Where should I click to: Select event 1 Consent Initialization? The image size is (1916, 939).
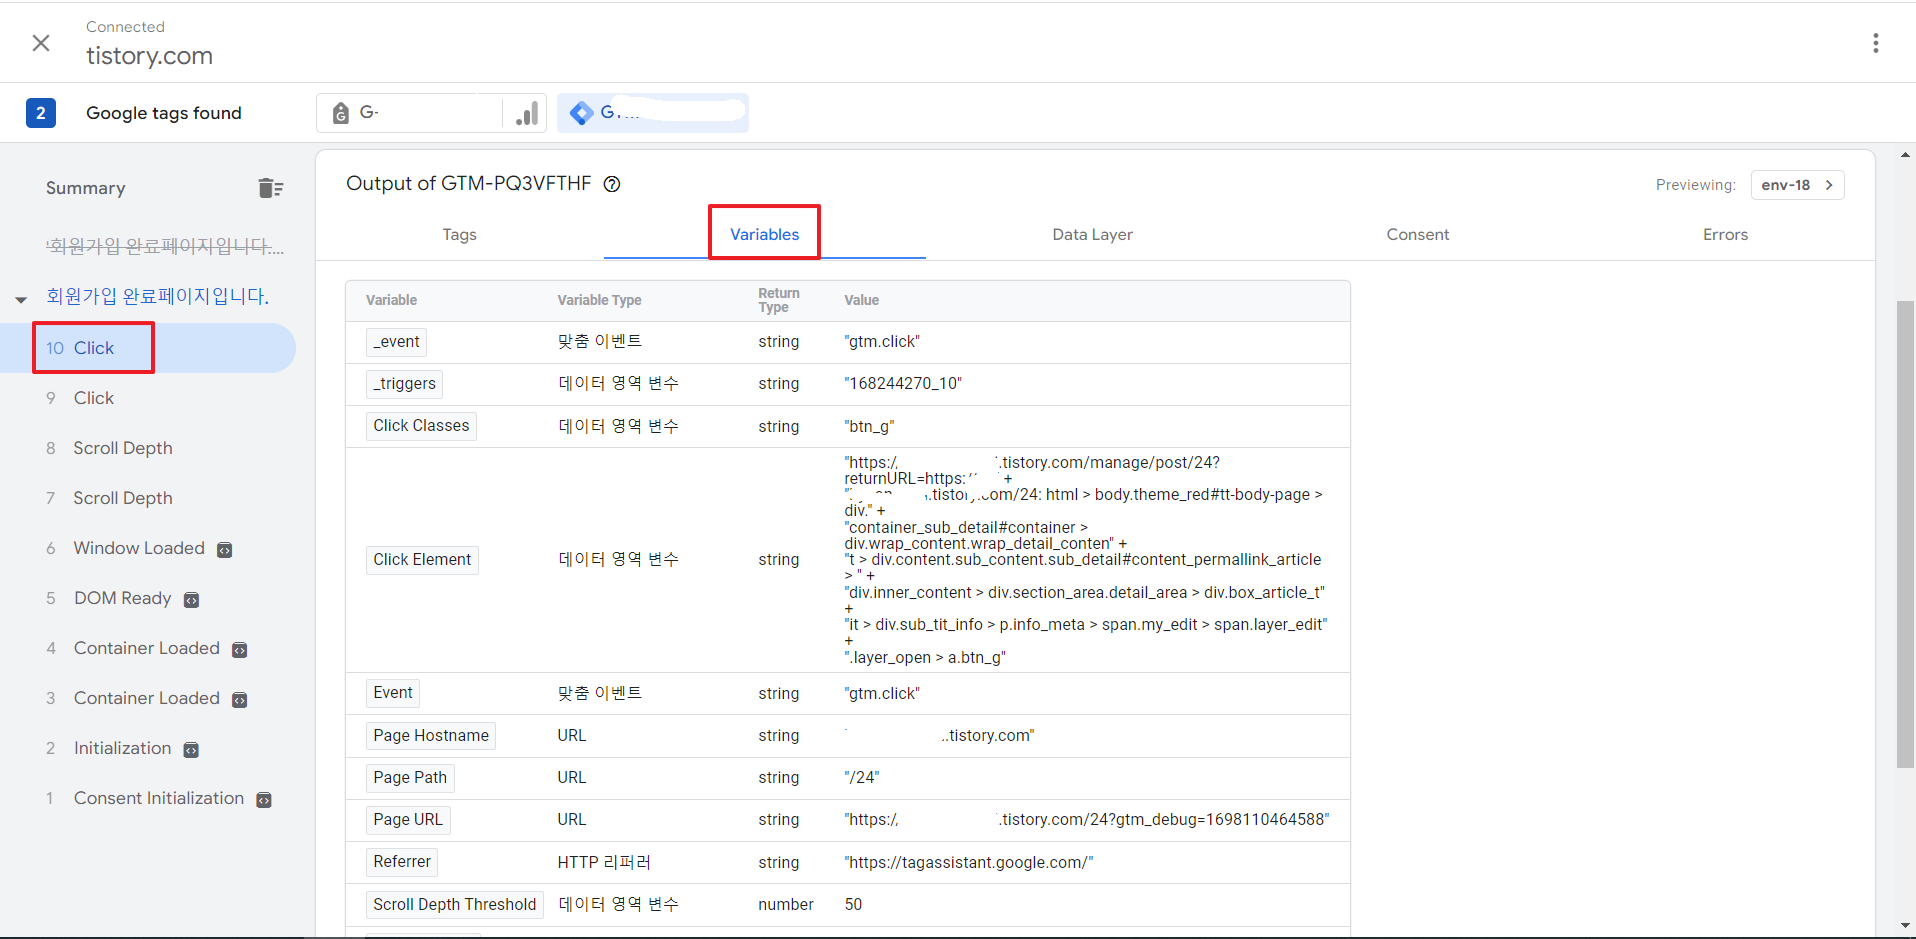[158, 798]
